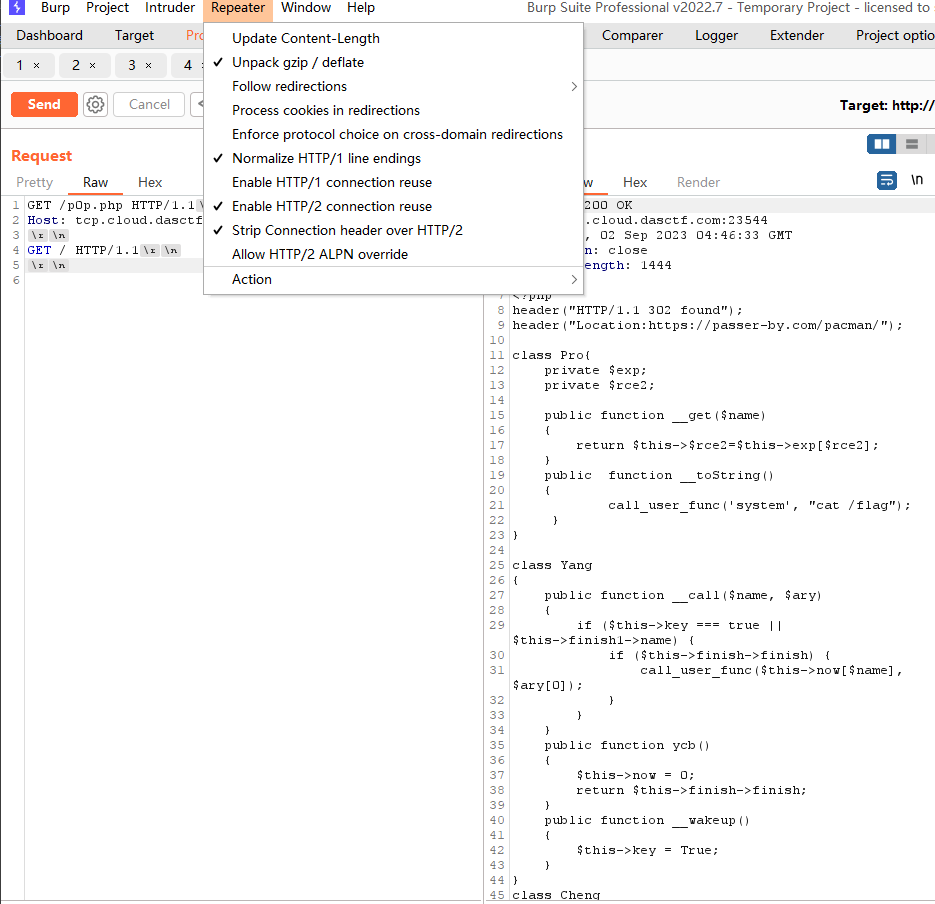Switch response view to Hex
The width and height of the screenshot is (935, 904).
634,182
